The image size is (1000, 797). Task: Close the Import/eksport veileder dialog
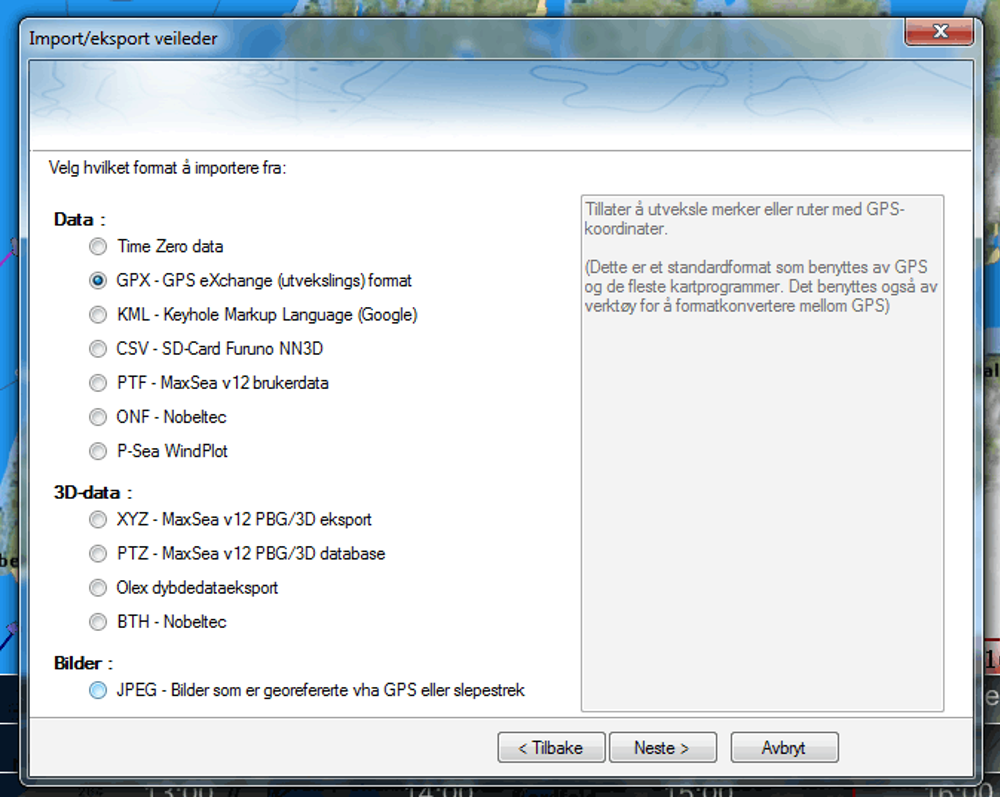tap(939, 33)
